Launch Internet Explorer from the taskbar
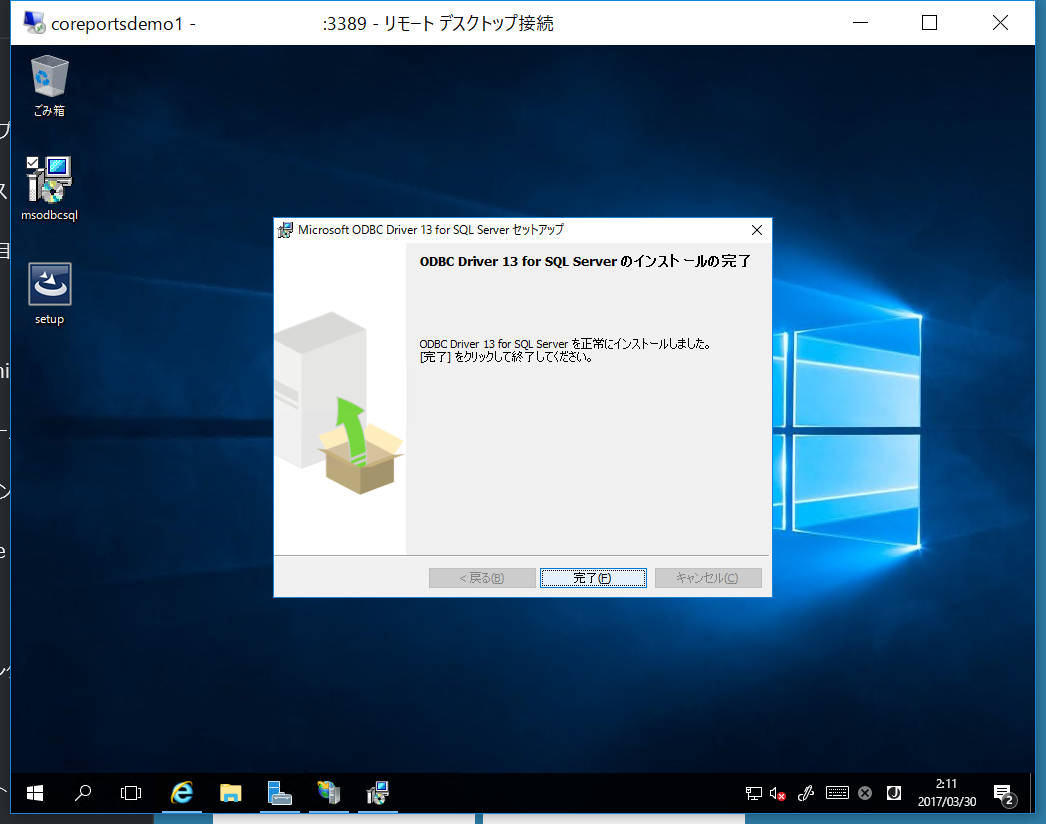Viewport: 1046px width, 824px height. tap(181, 793)
